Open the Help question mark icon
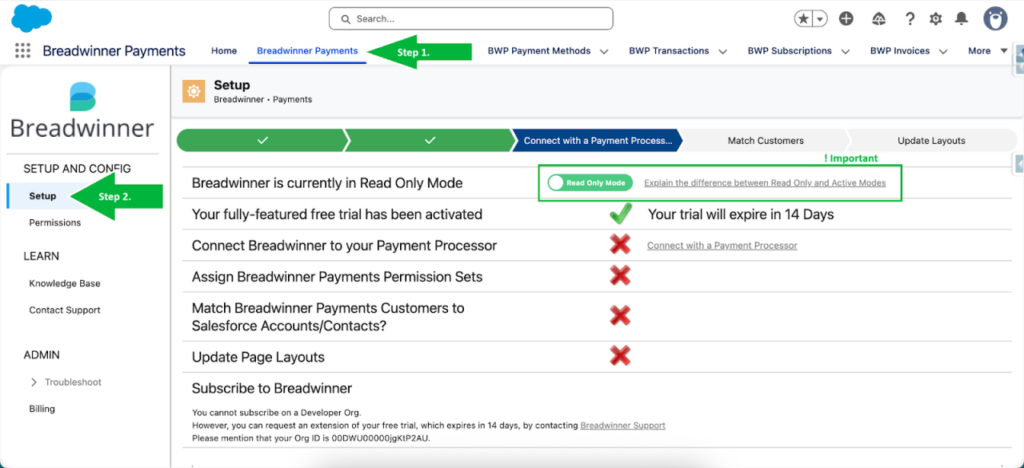This screenshot has width=1024, height=468. [910, 19]
